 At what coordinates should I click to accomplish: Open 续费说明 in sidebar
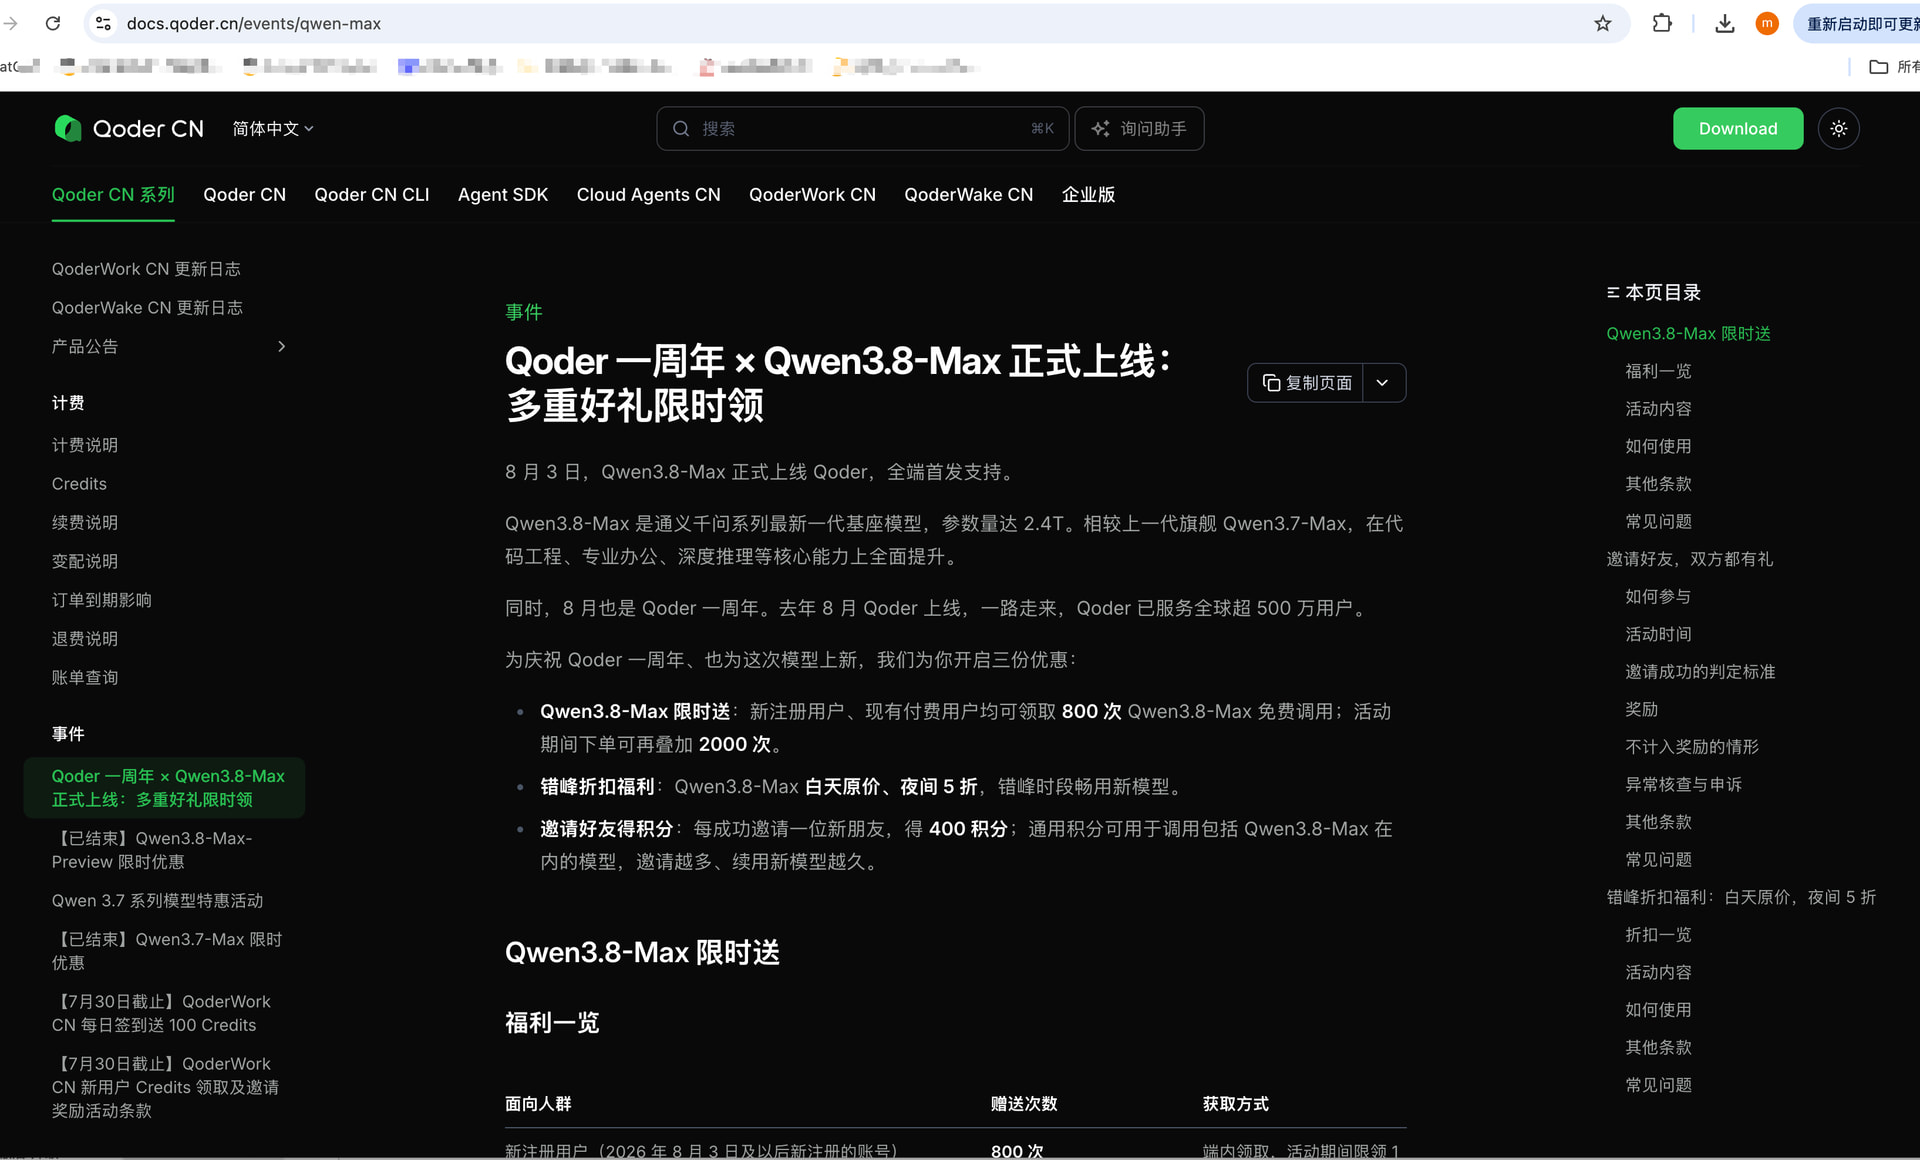(85, 523)
